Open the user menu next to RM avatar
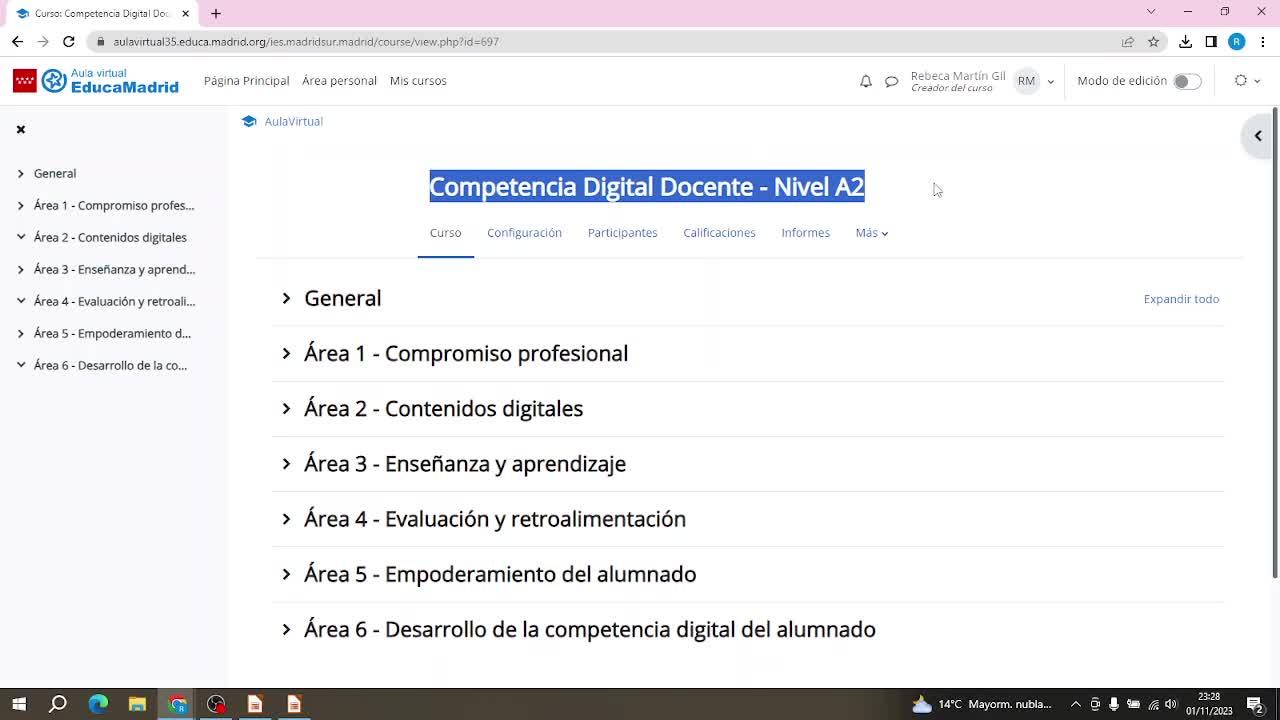The image size is (1280, 720). (x=1050, y=82)
